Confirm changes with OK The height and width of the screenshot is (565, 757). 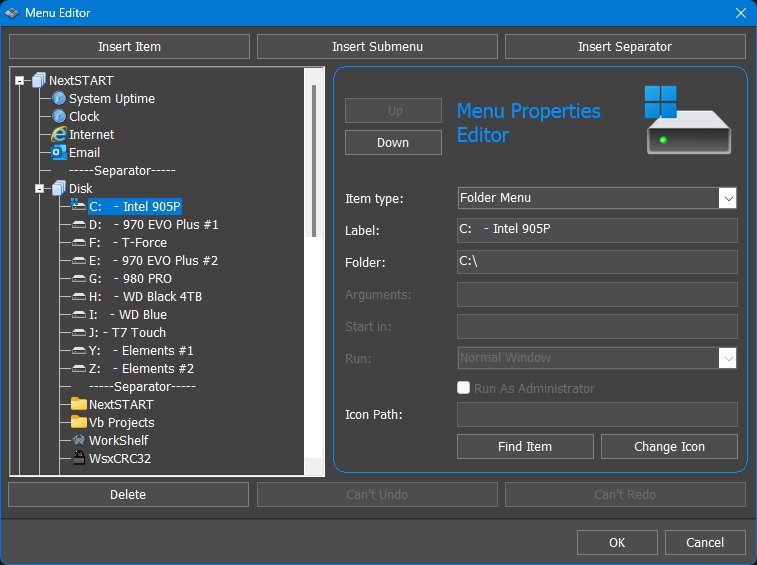point(617,542)
